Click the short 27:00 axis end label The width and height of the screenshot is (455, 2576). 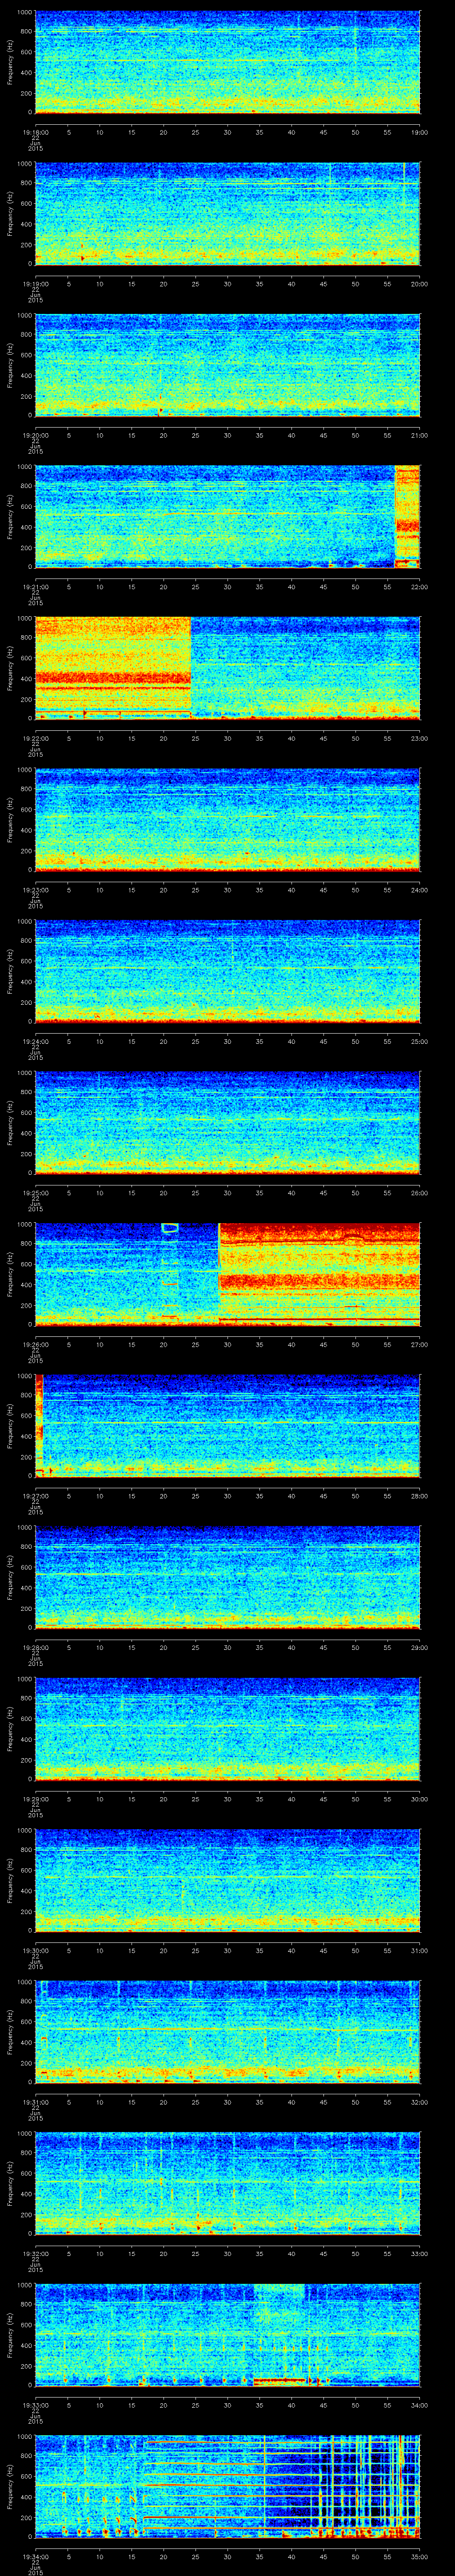pos(419,1344)
